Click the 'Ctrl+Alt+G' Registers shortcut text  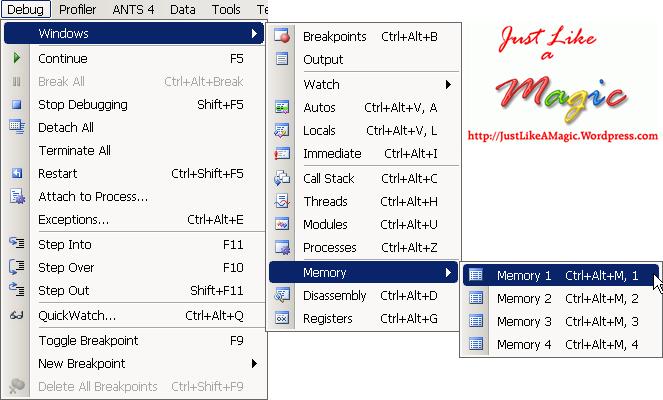coord(409,318)
